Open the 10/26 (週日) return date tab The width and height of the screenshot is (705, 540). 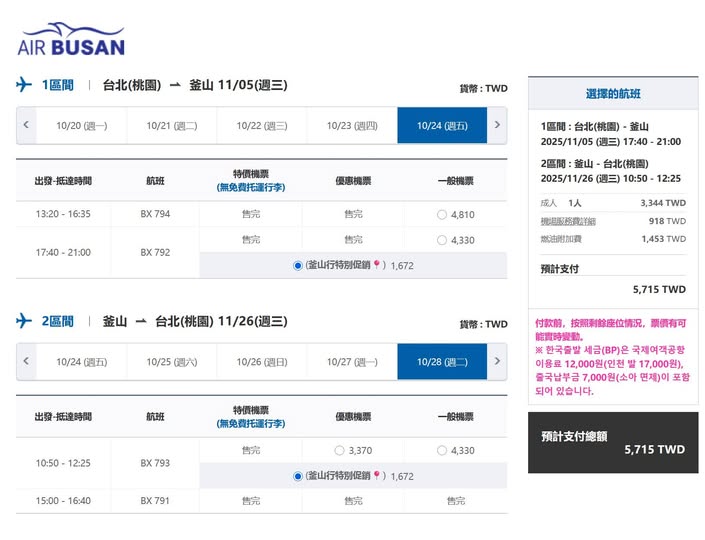click(262, 362)
